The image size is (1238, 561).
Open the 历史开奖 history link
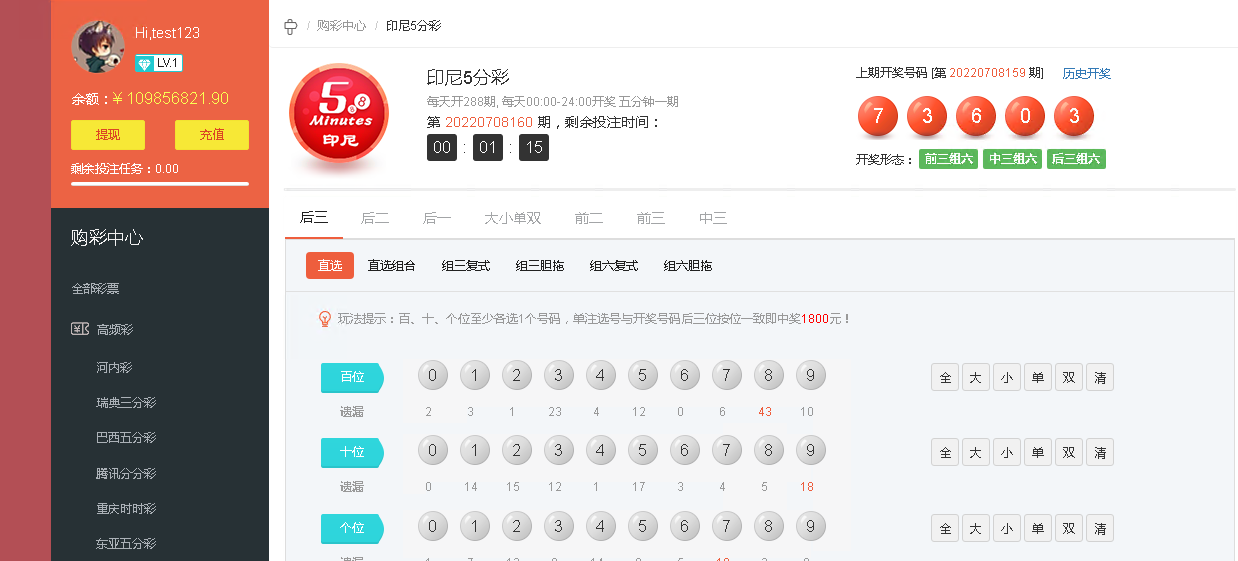1086,73
